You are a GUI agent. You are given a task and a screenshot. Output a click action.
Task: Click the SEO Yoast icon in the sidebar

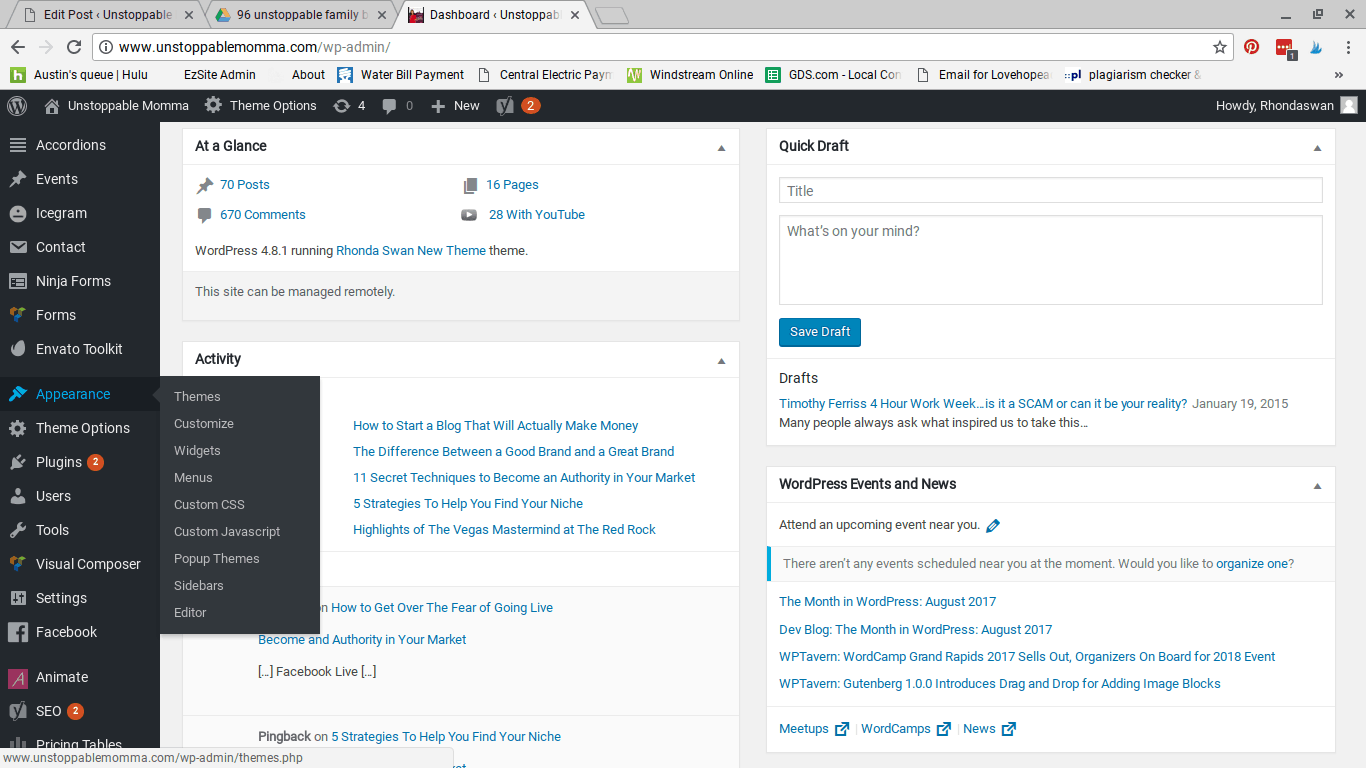click(x=17, y=711)
